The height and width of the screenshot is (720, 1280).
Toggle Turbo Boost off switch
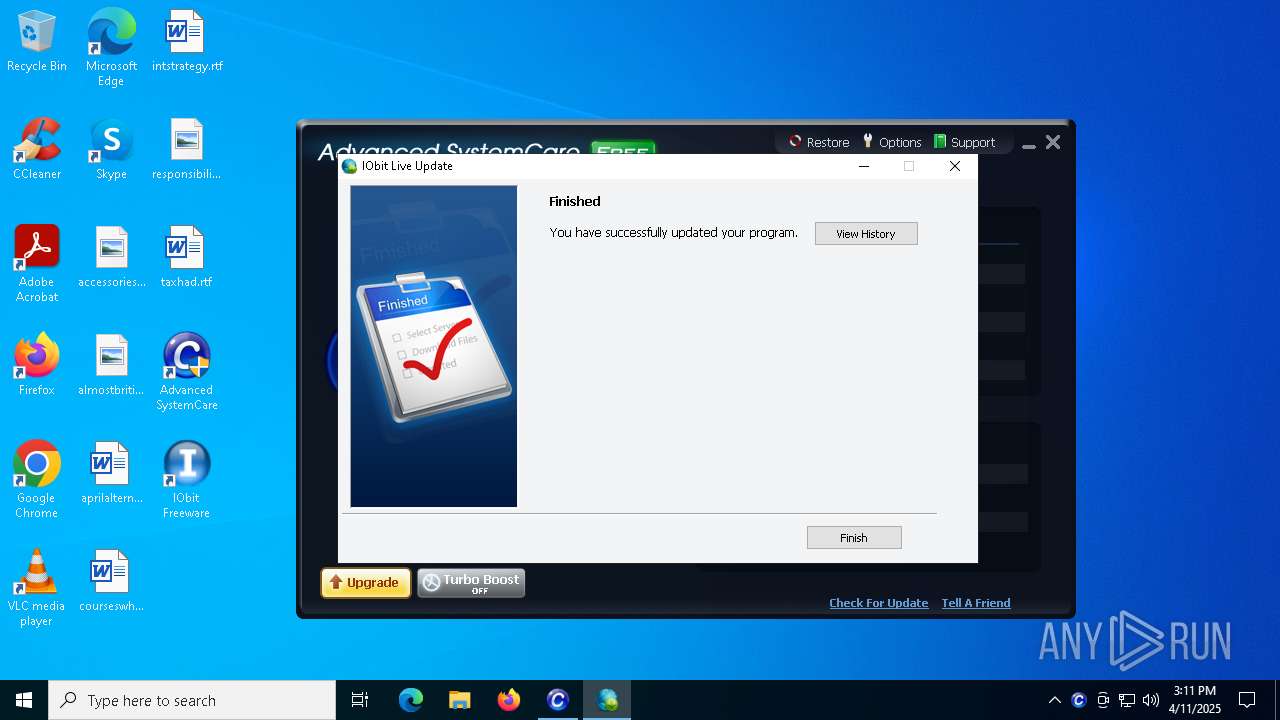(x=471, y=583)
